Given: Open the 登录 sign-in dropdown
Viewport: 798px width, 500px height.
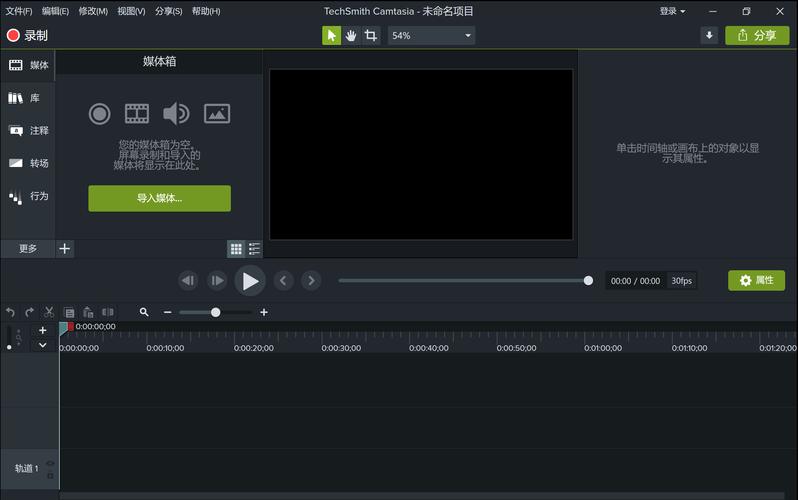Looking at the screenshot, I should pyautogui.click(x=672, y=11).
